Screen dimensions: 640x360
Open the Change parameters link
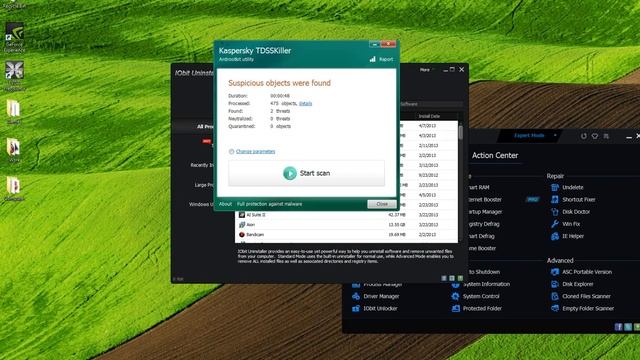(256, 151)
